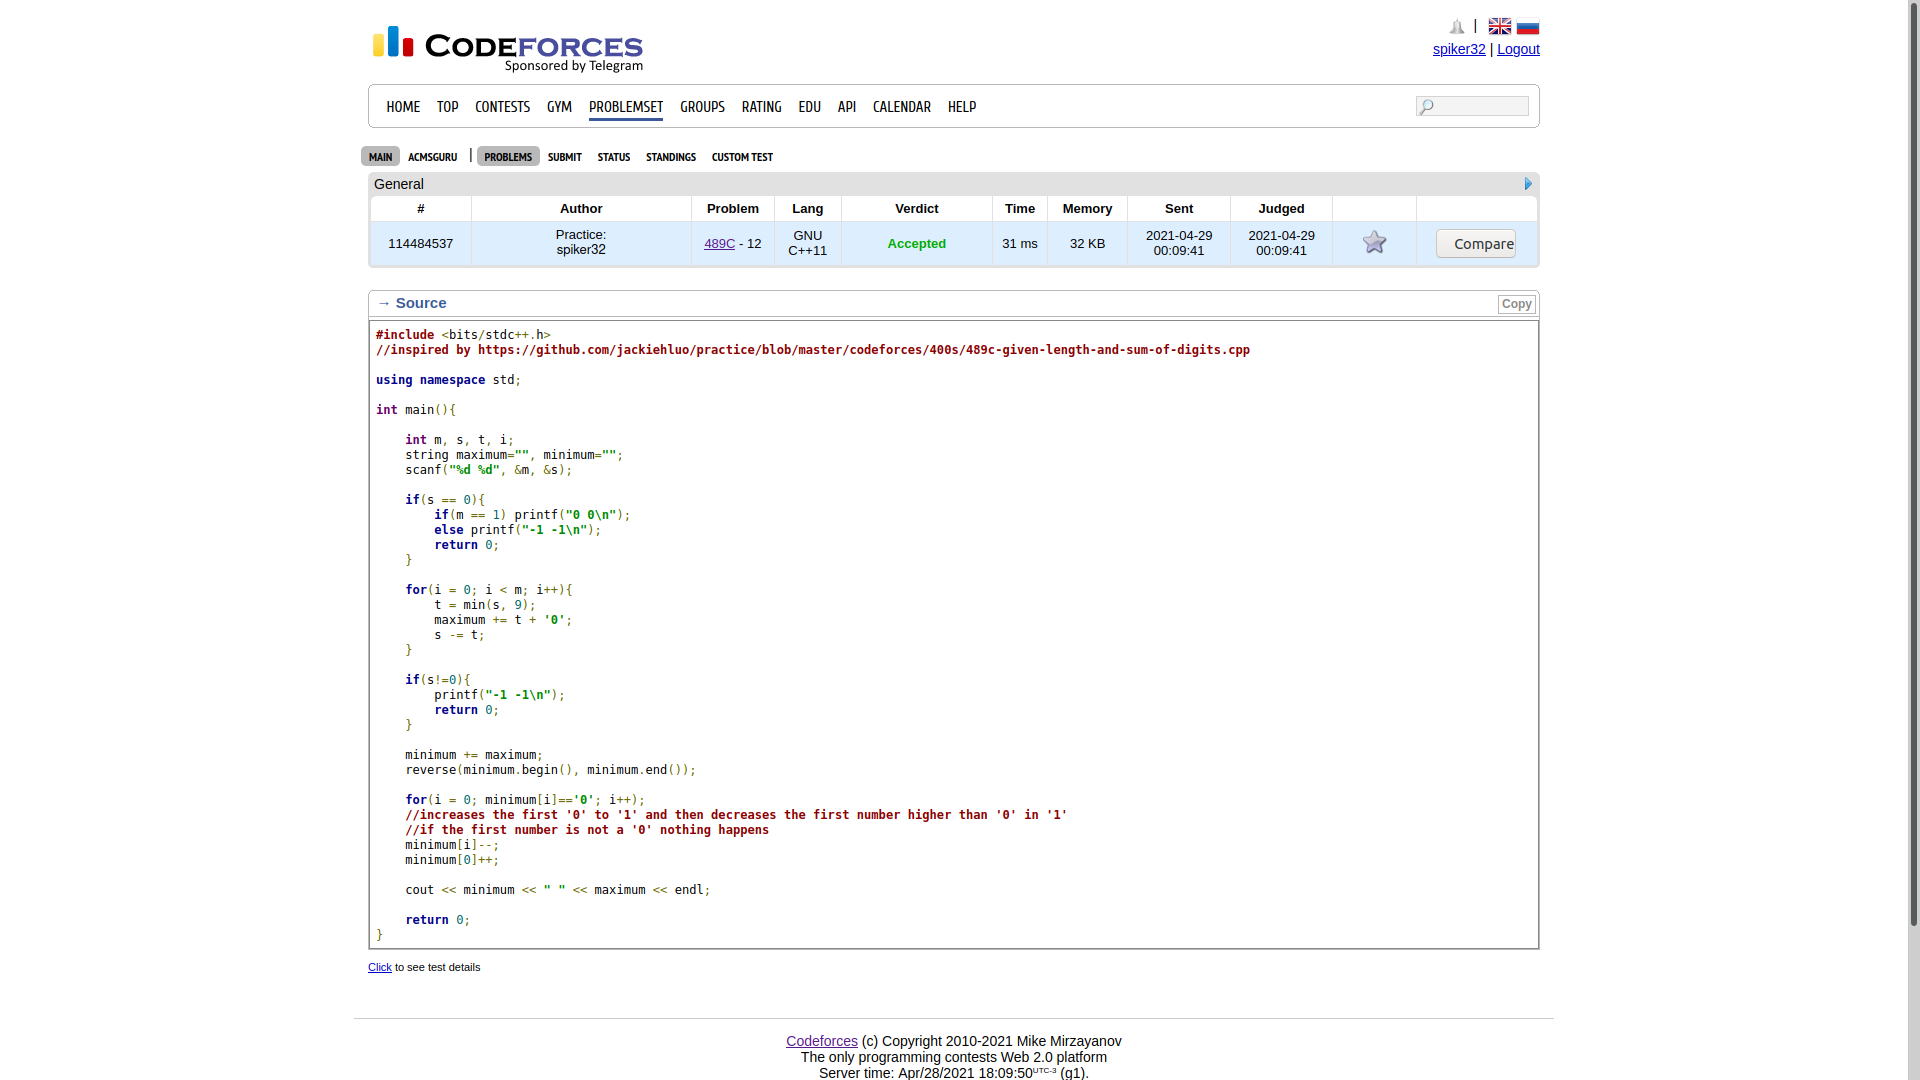1920x1080 pixels.
Task: Open the GYM menu item
Action: pyautogui.click(x=559, y=106)
